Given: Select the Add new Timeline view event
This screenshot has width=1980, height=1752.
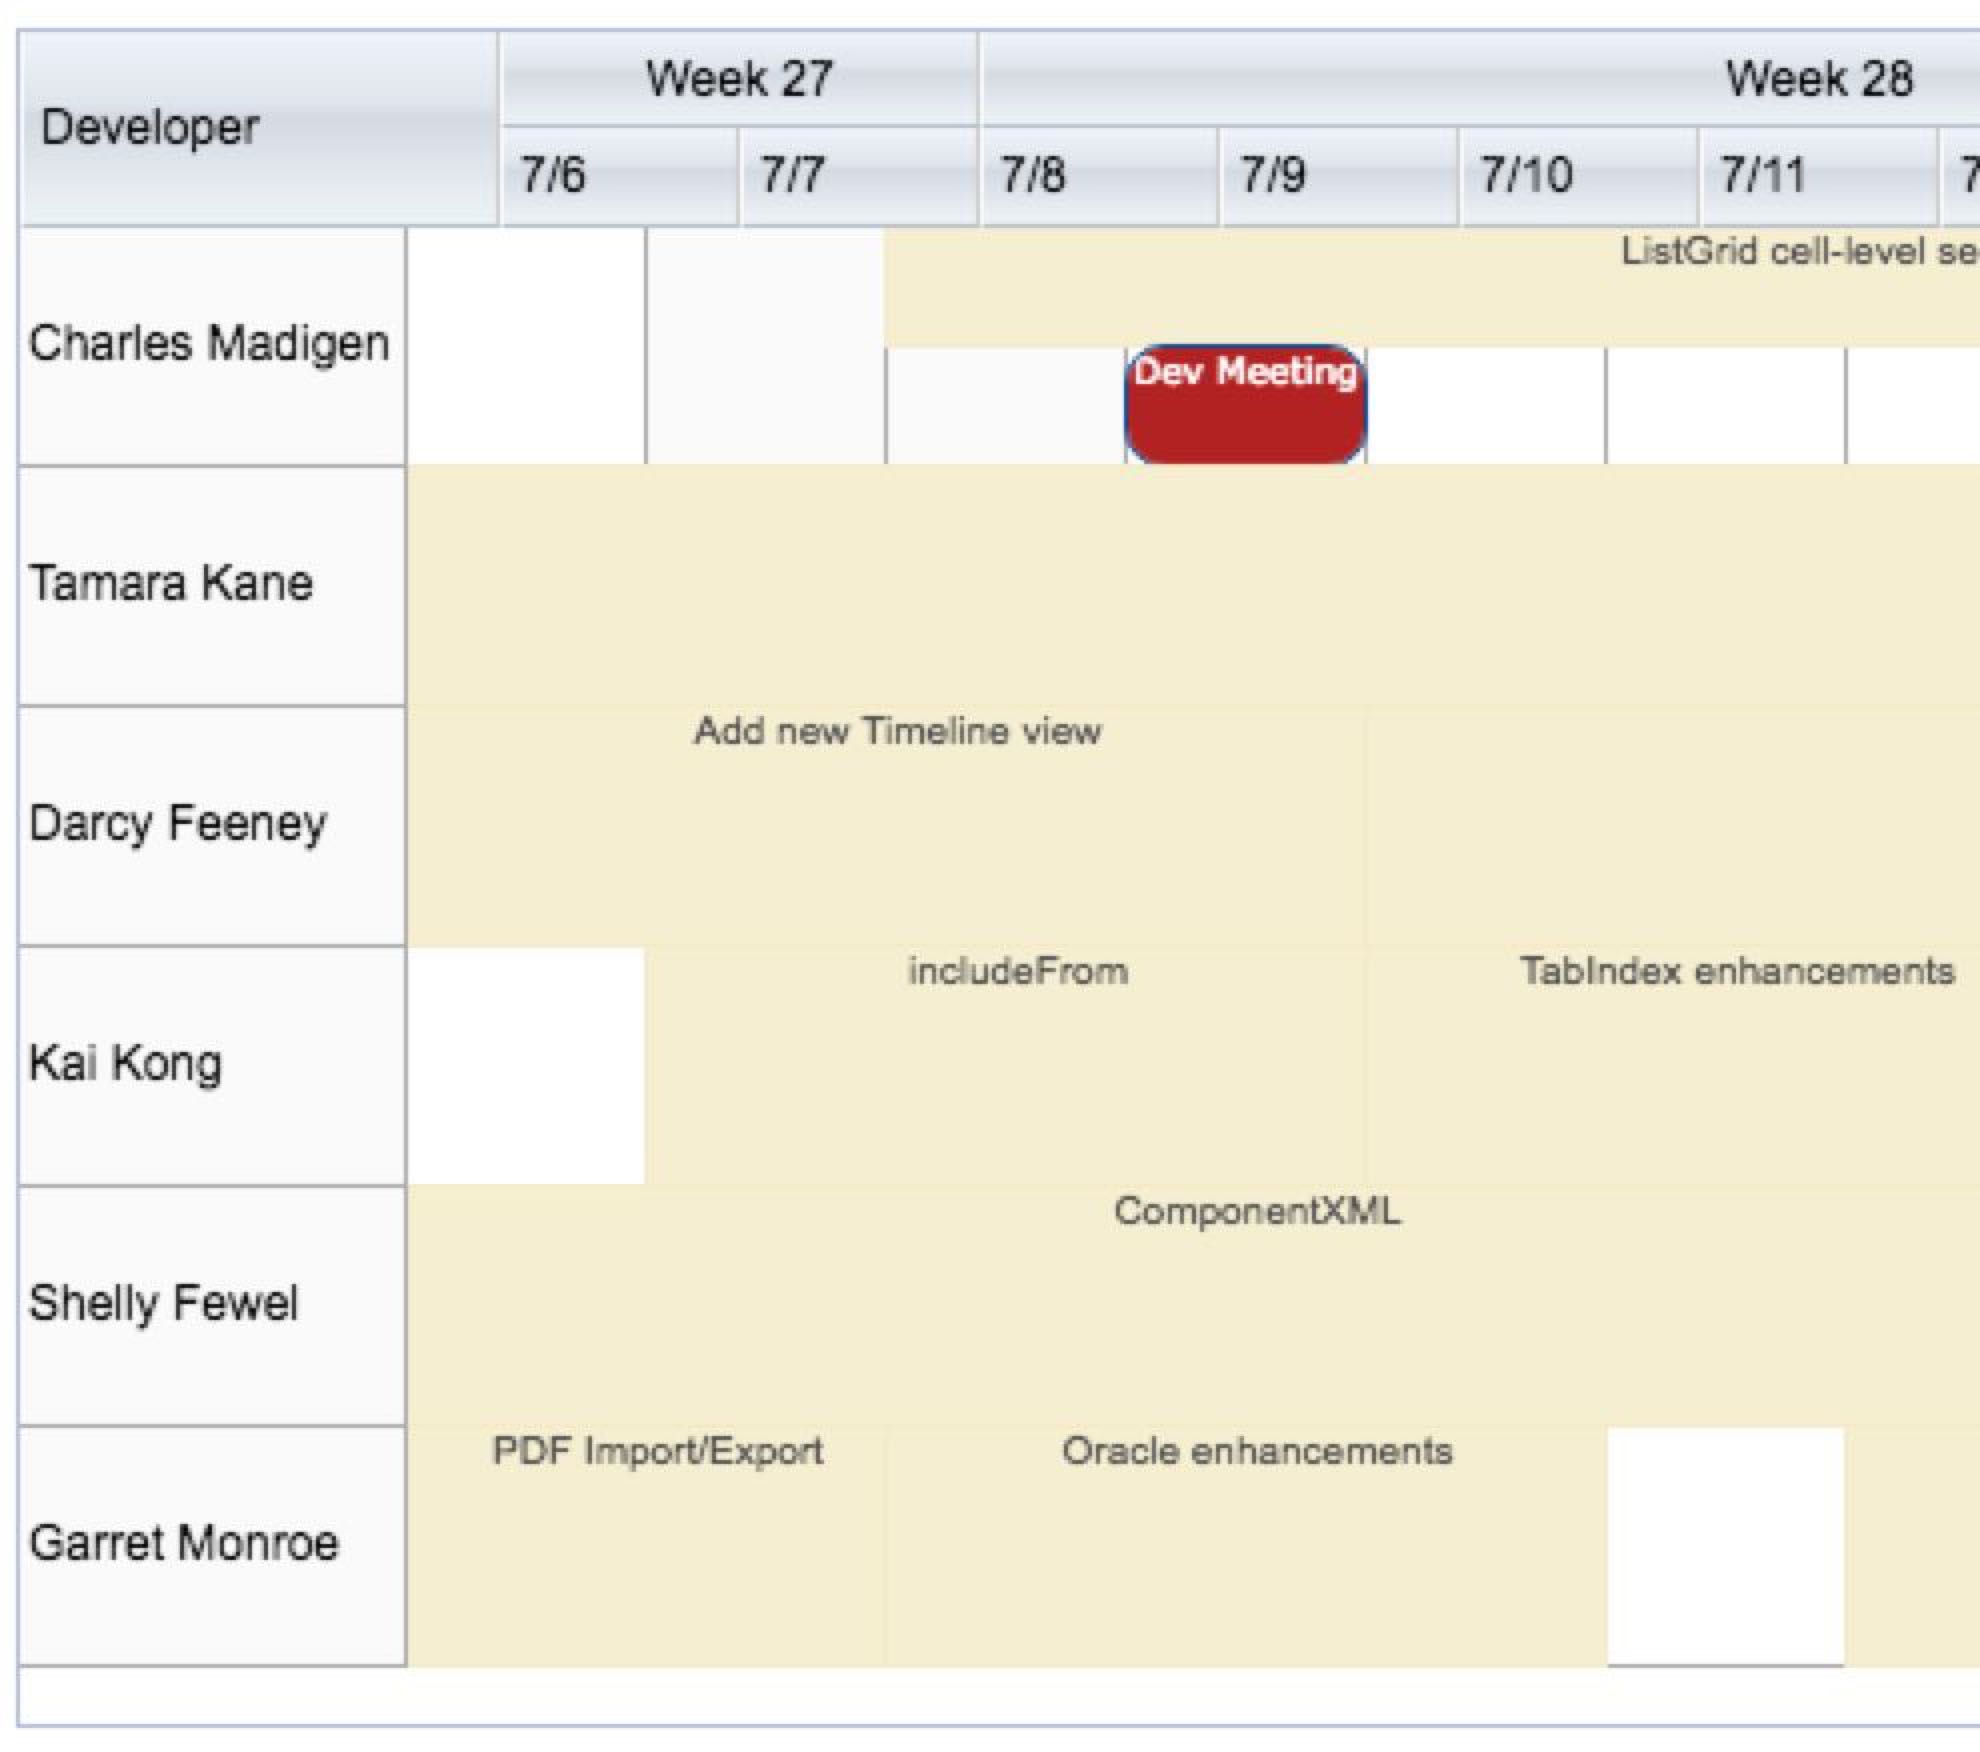Looking at the screenshot, I should pos(886,826).
